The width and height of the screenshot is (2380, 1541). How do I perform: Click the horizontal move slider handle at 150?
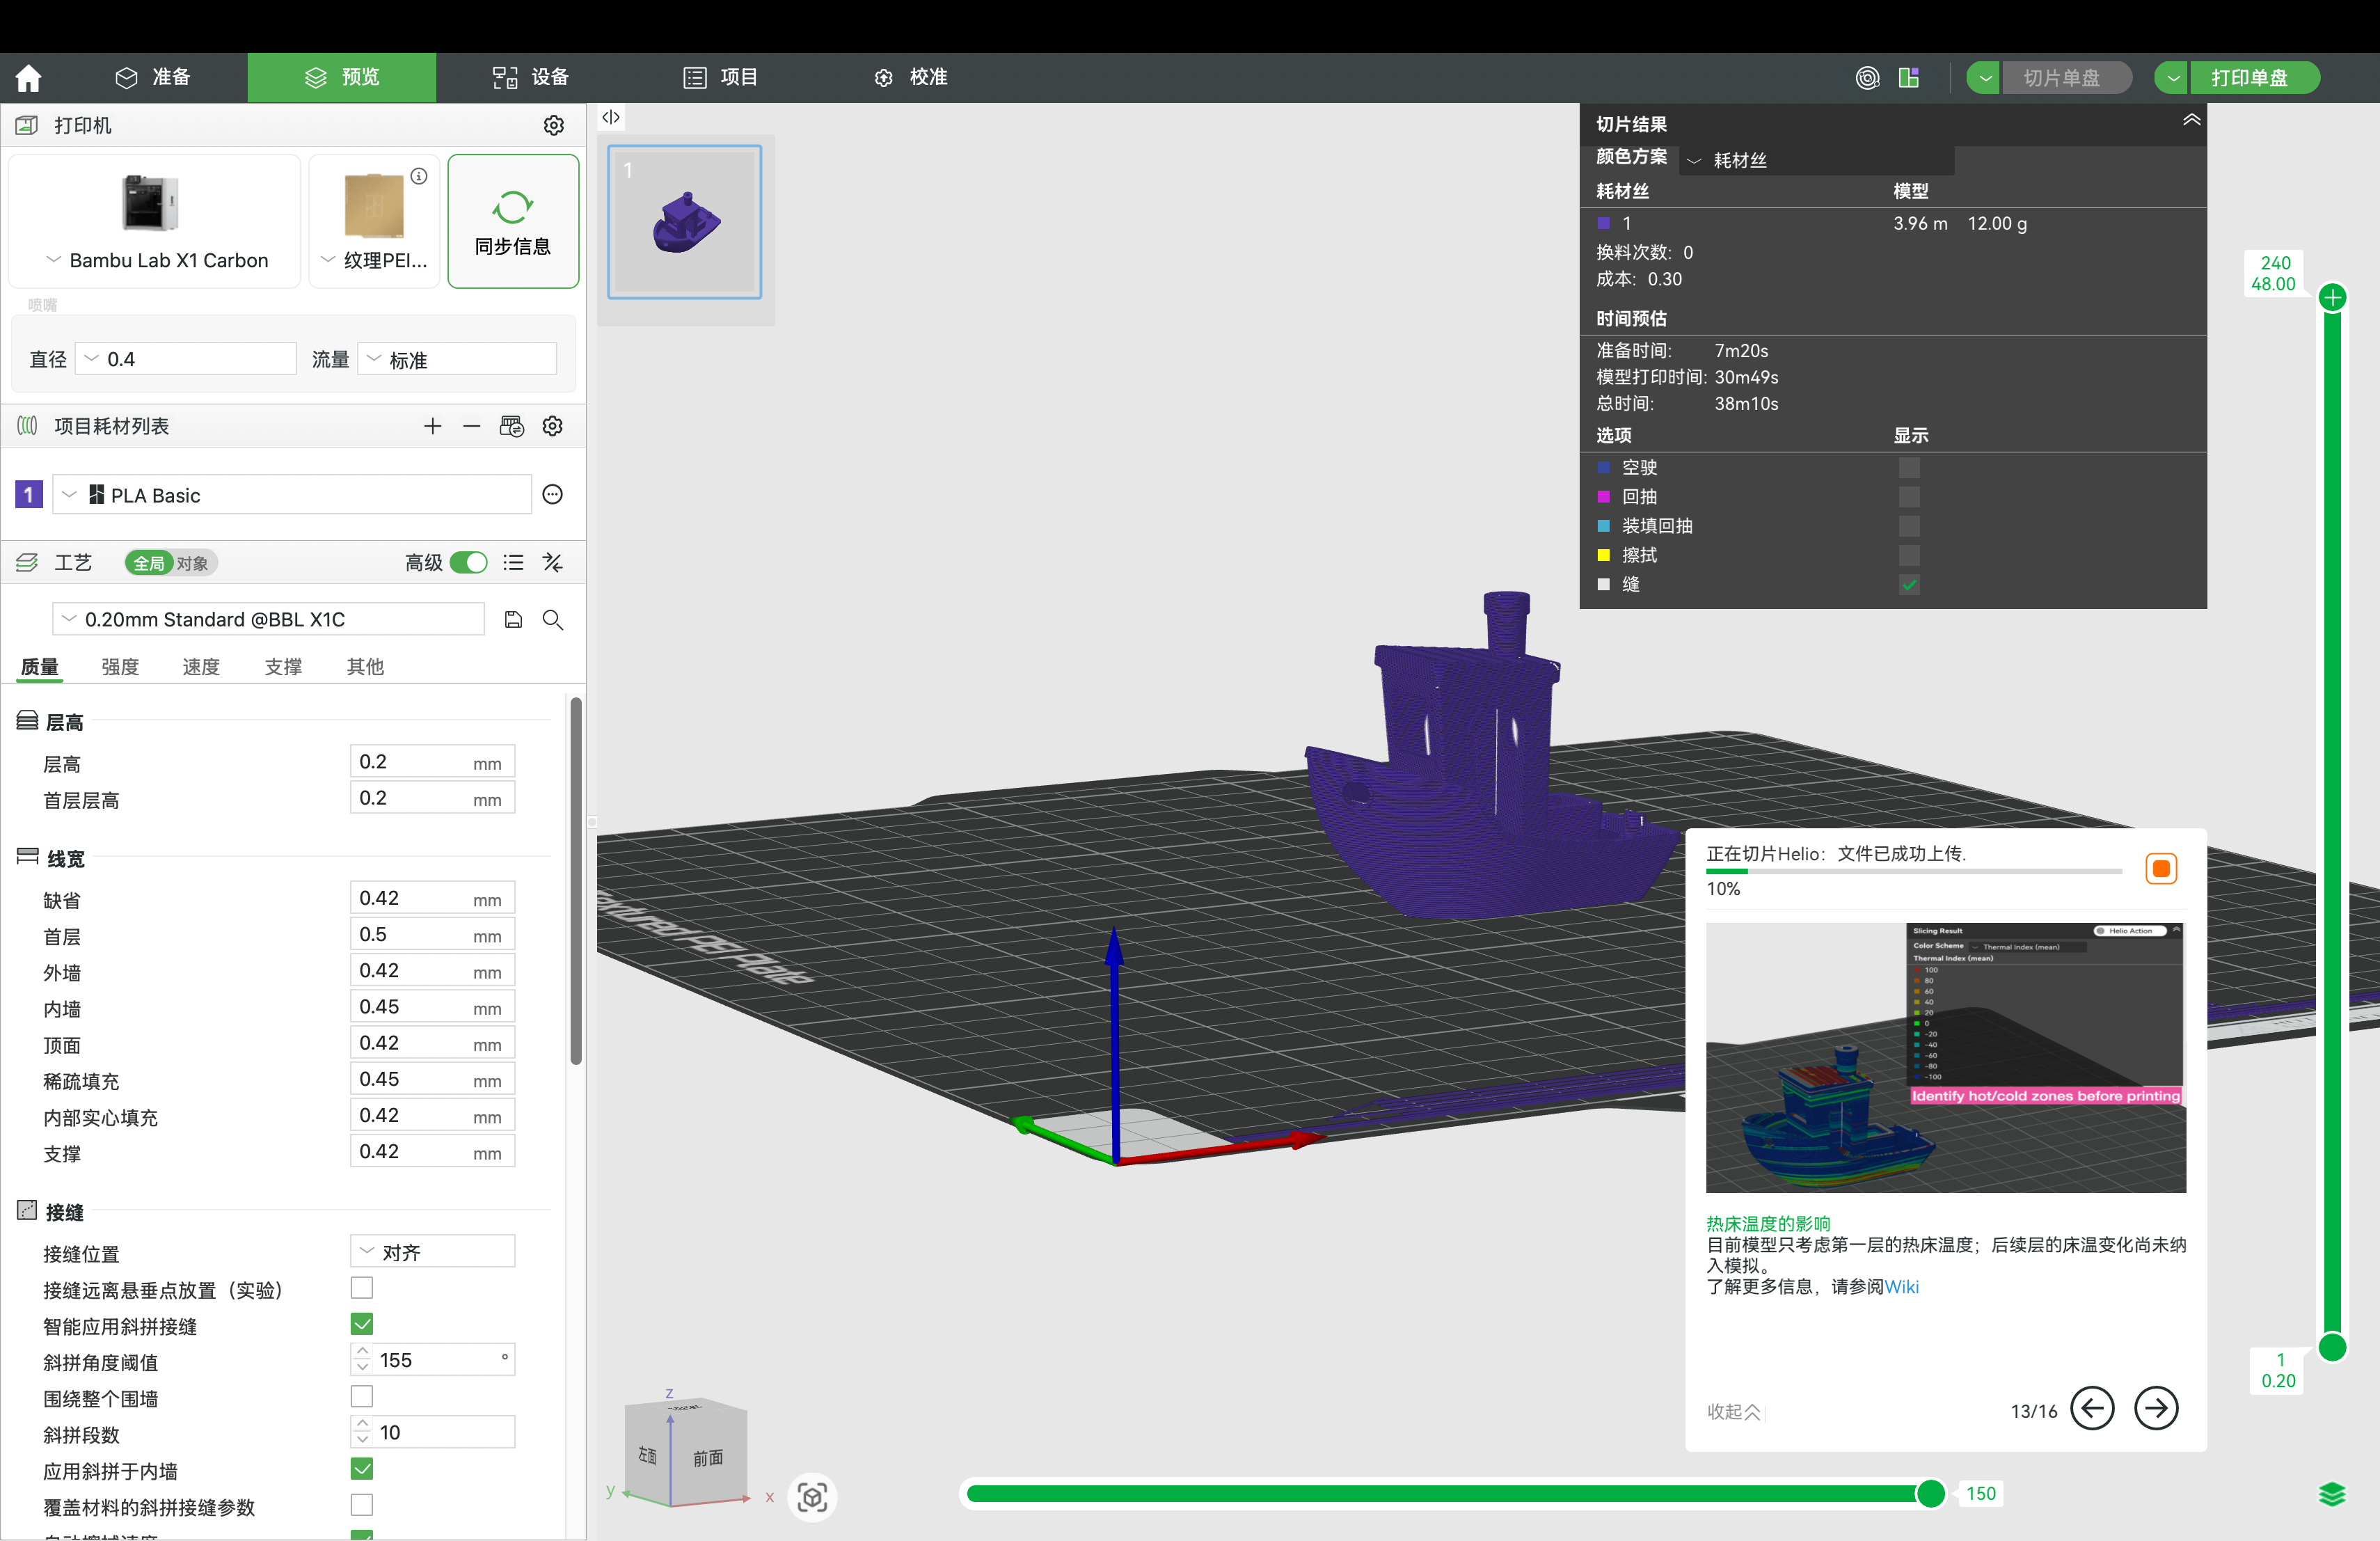point(1930,1494)
